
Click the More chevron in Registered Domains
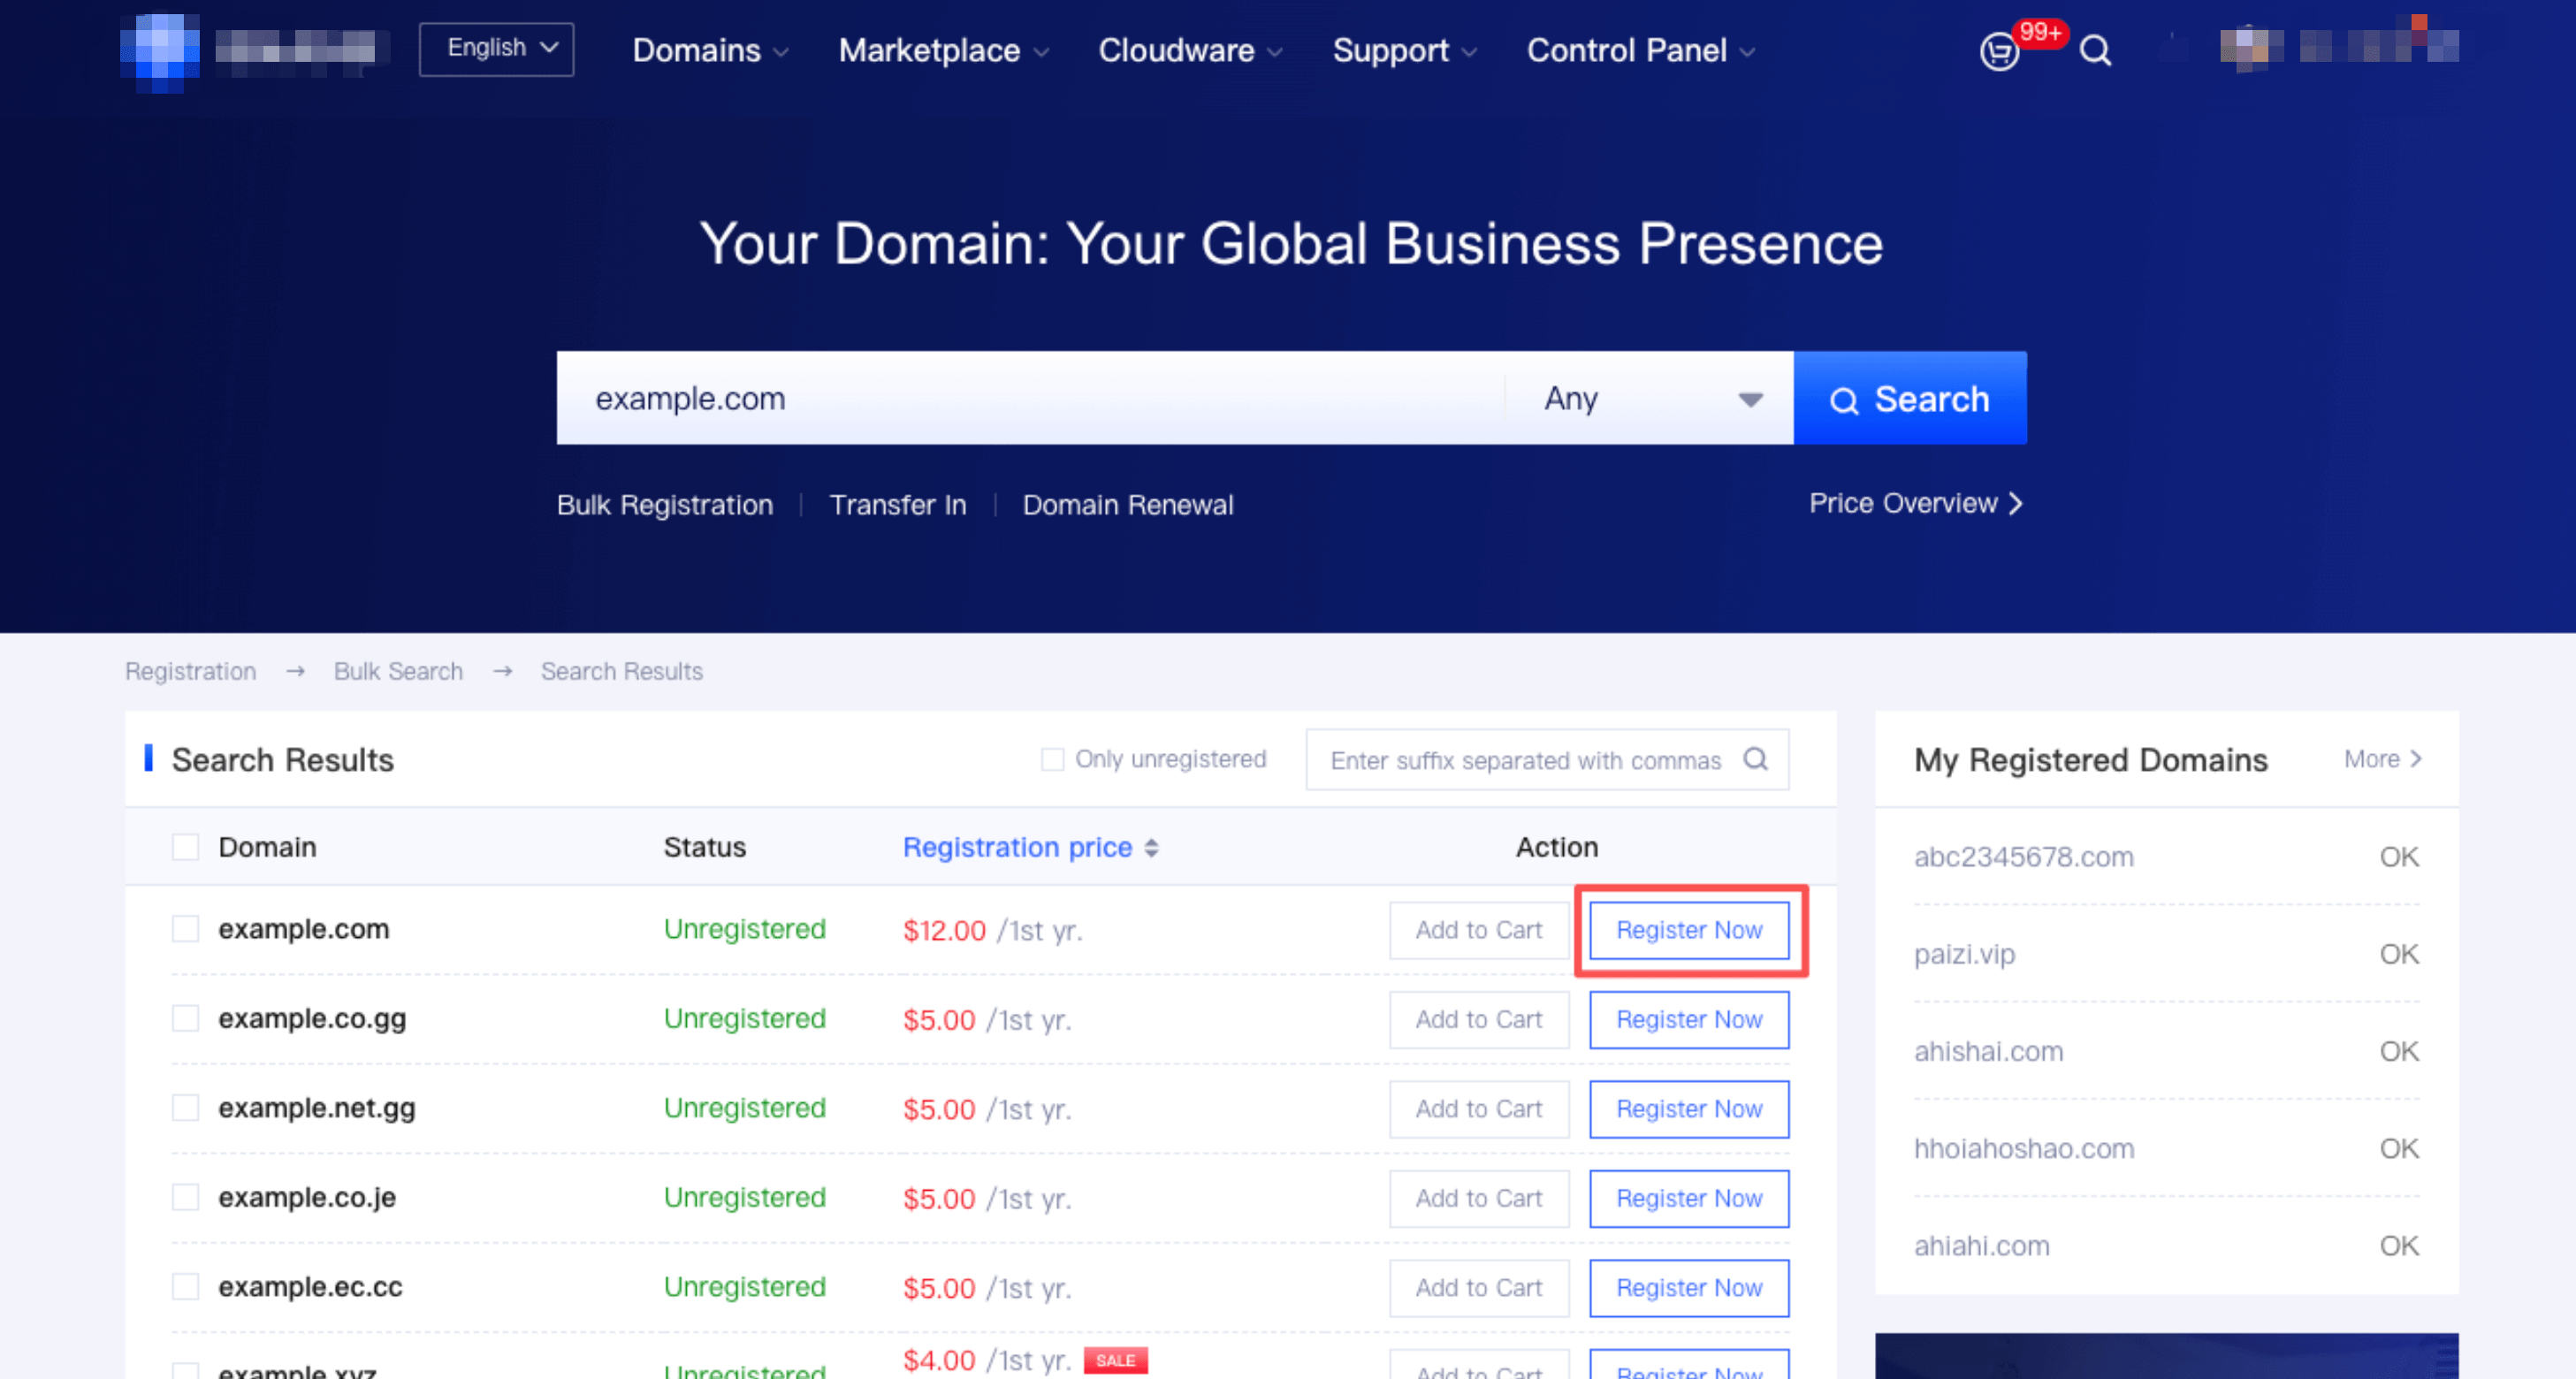point(2416,759)
